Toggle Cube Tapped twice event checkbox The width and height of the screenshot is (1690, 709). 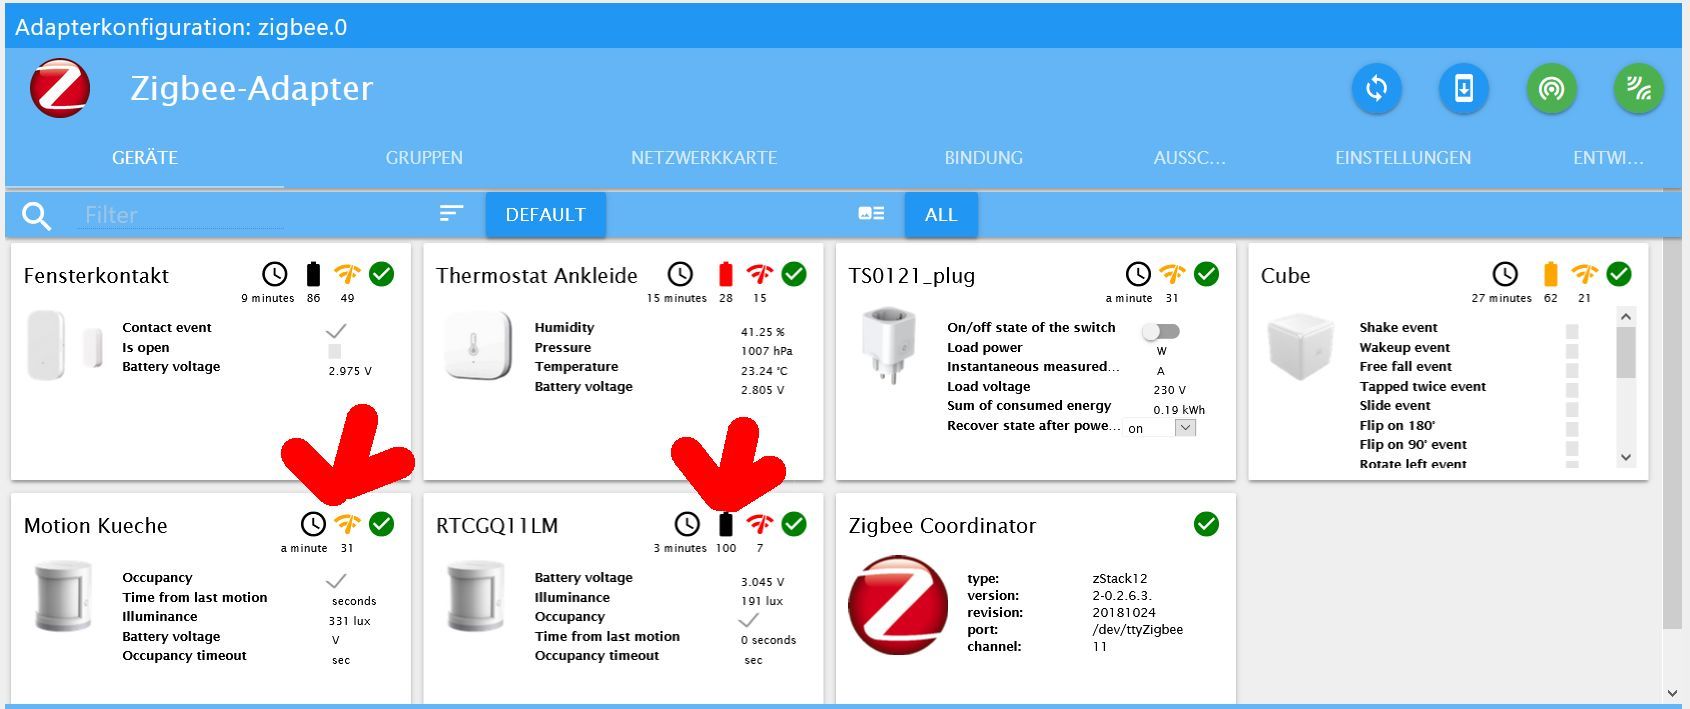tap(1572, 390)
